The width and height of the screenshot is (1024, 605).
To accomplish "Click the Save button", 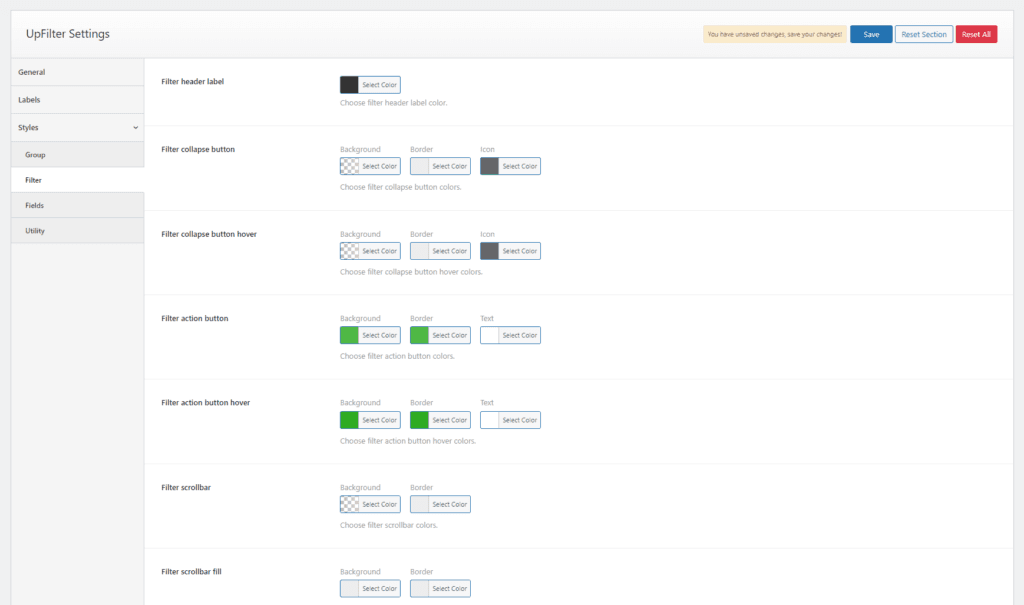I will 870,34.
